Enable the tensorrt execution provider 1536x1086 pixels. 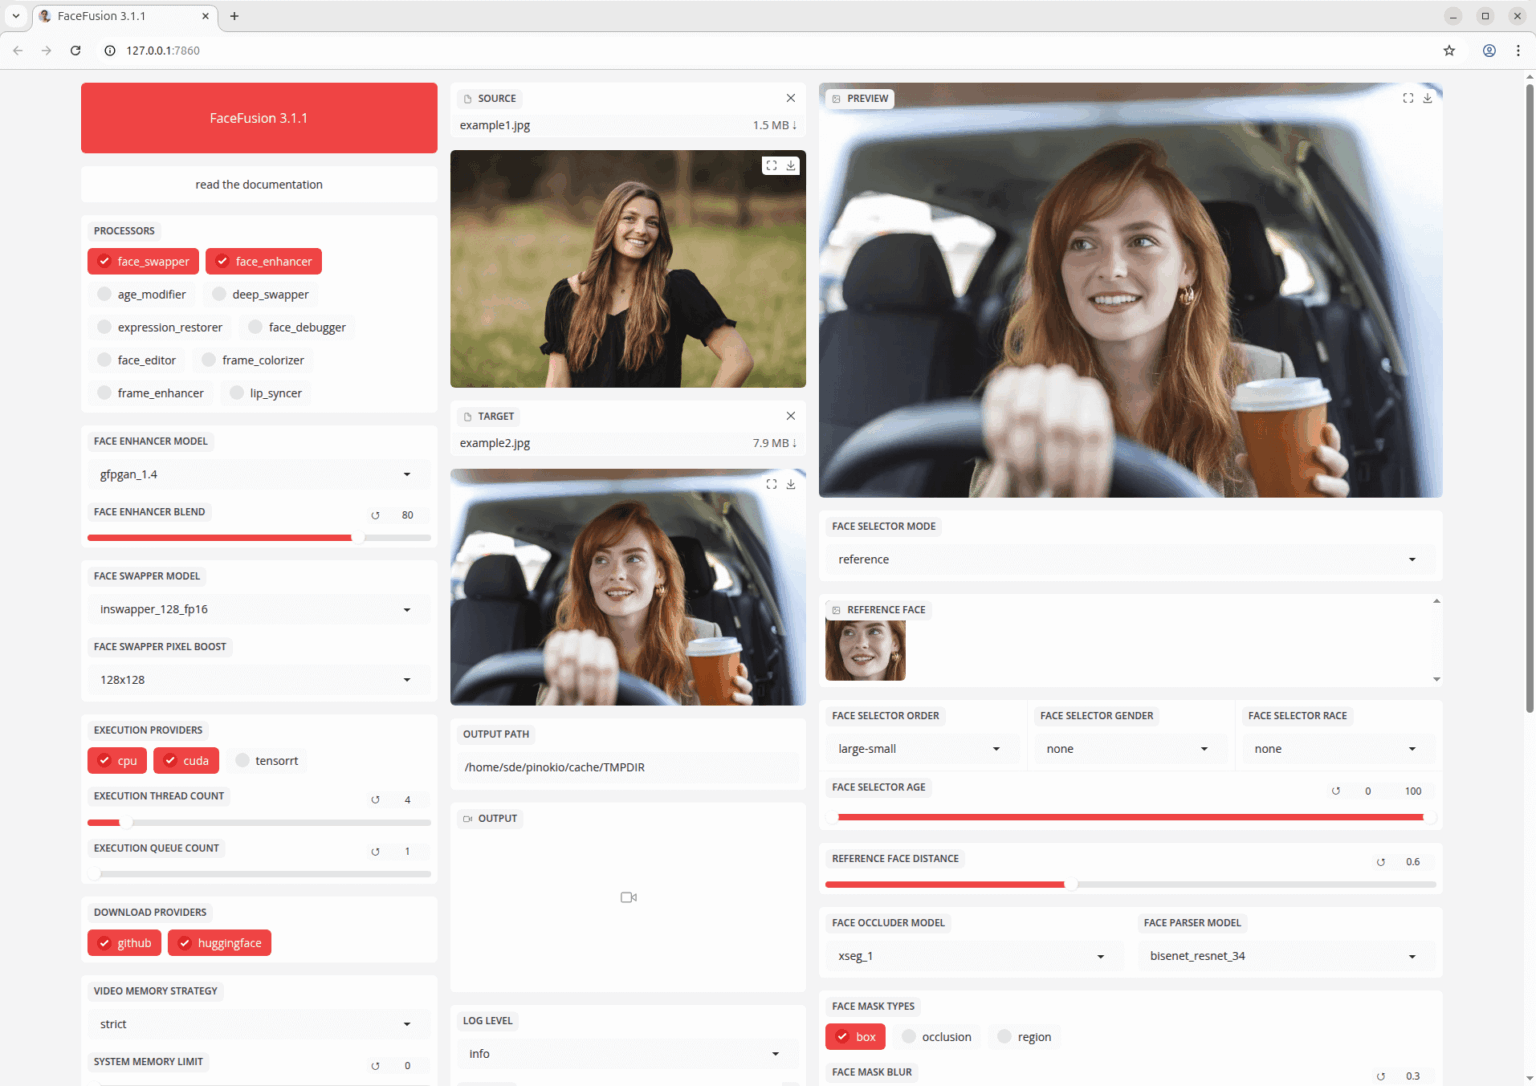[267, 760]
